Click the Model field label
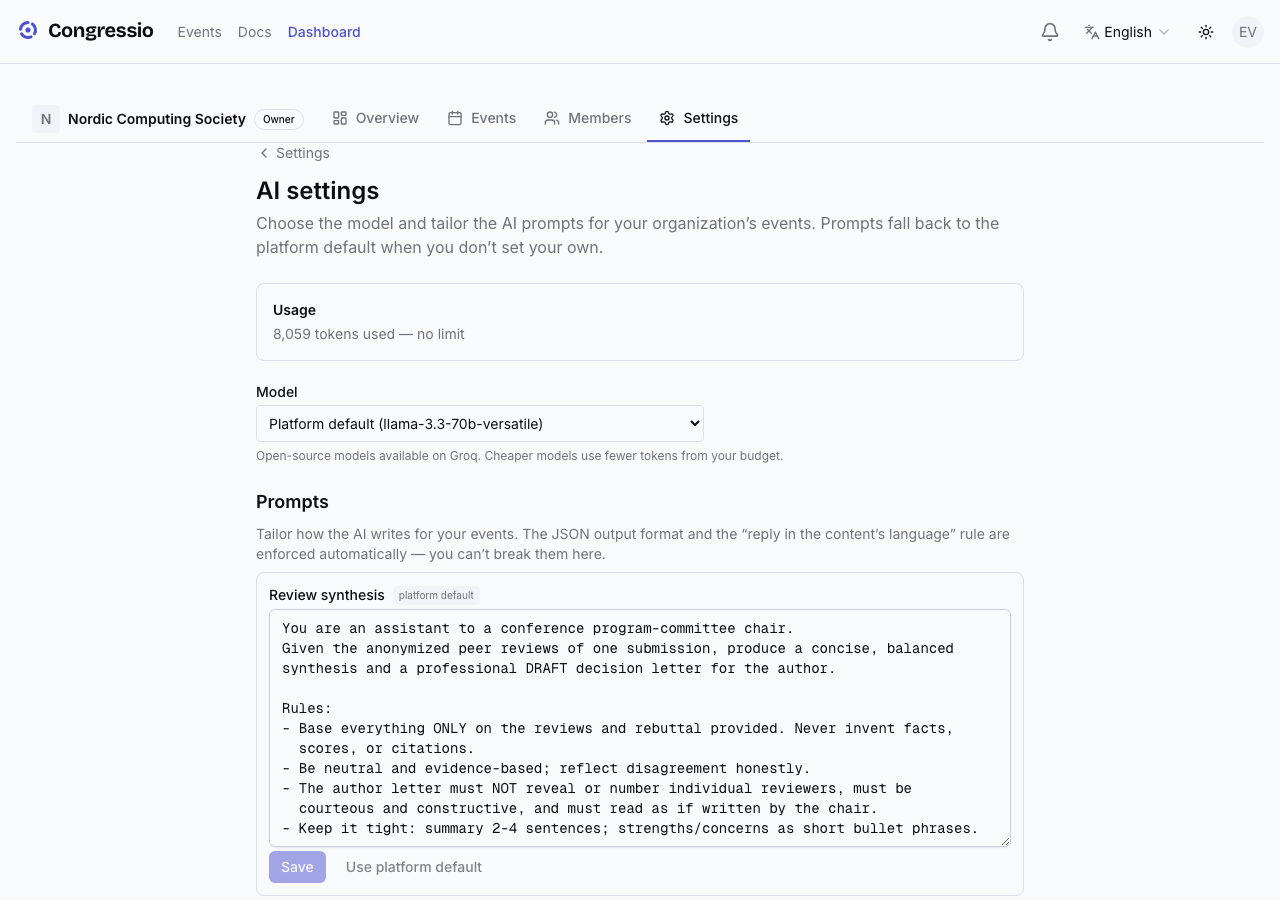 coord(277,392)
